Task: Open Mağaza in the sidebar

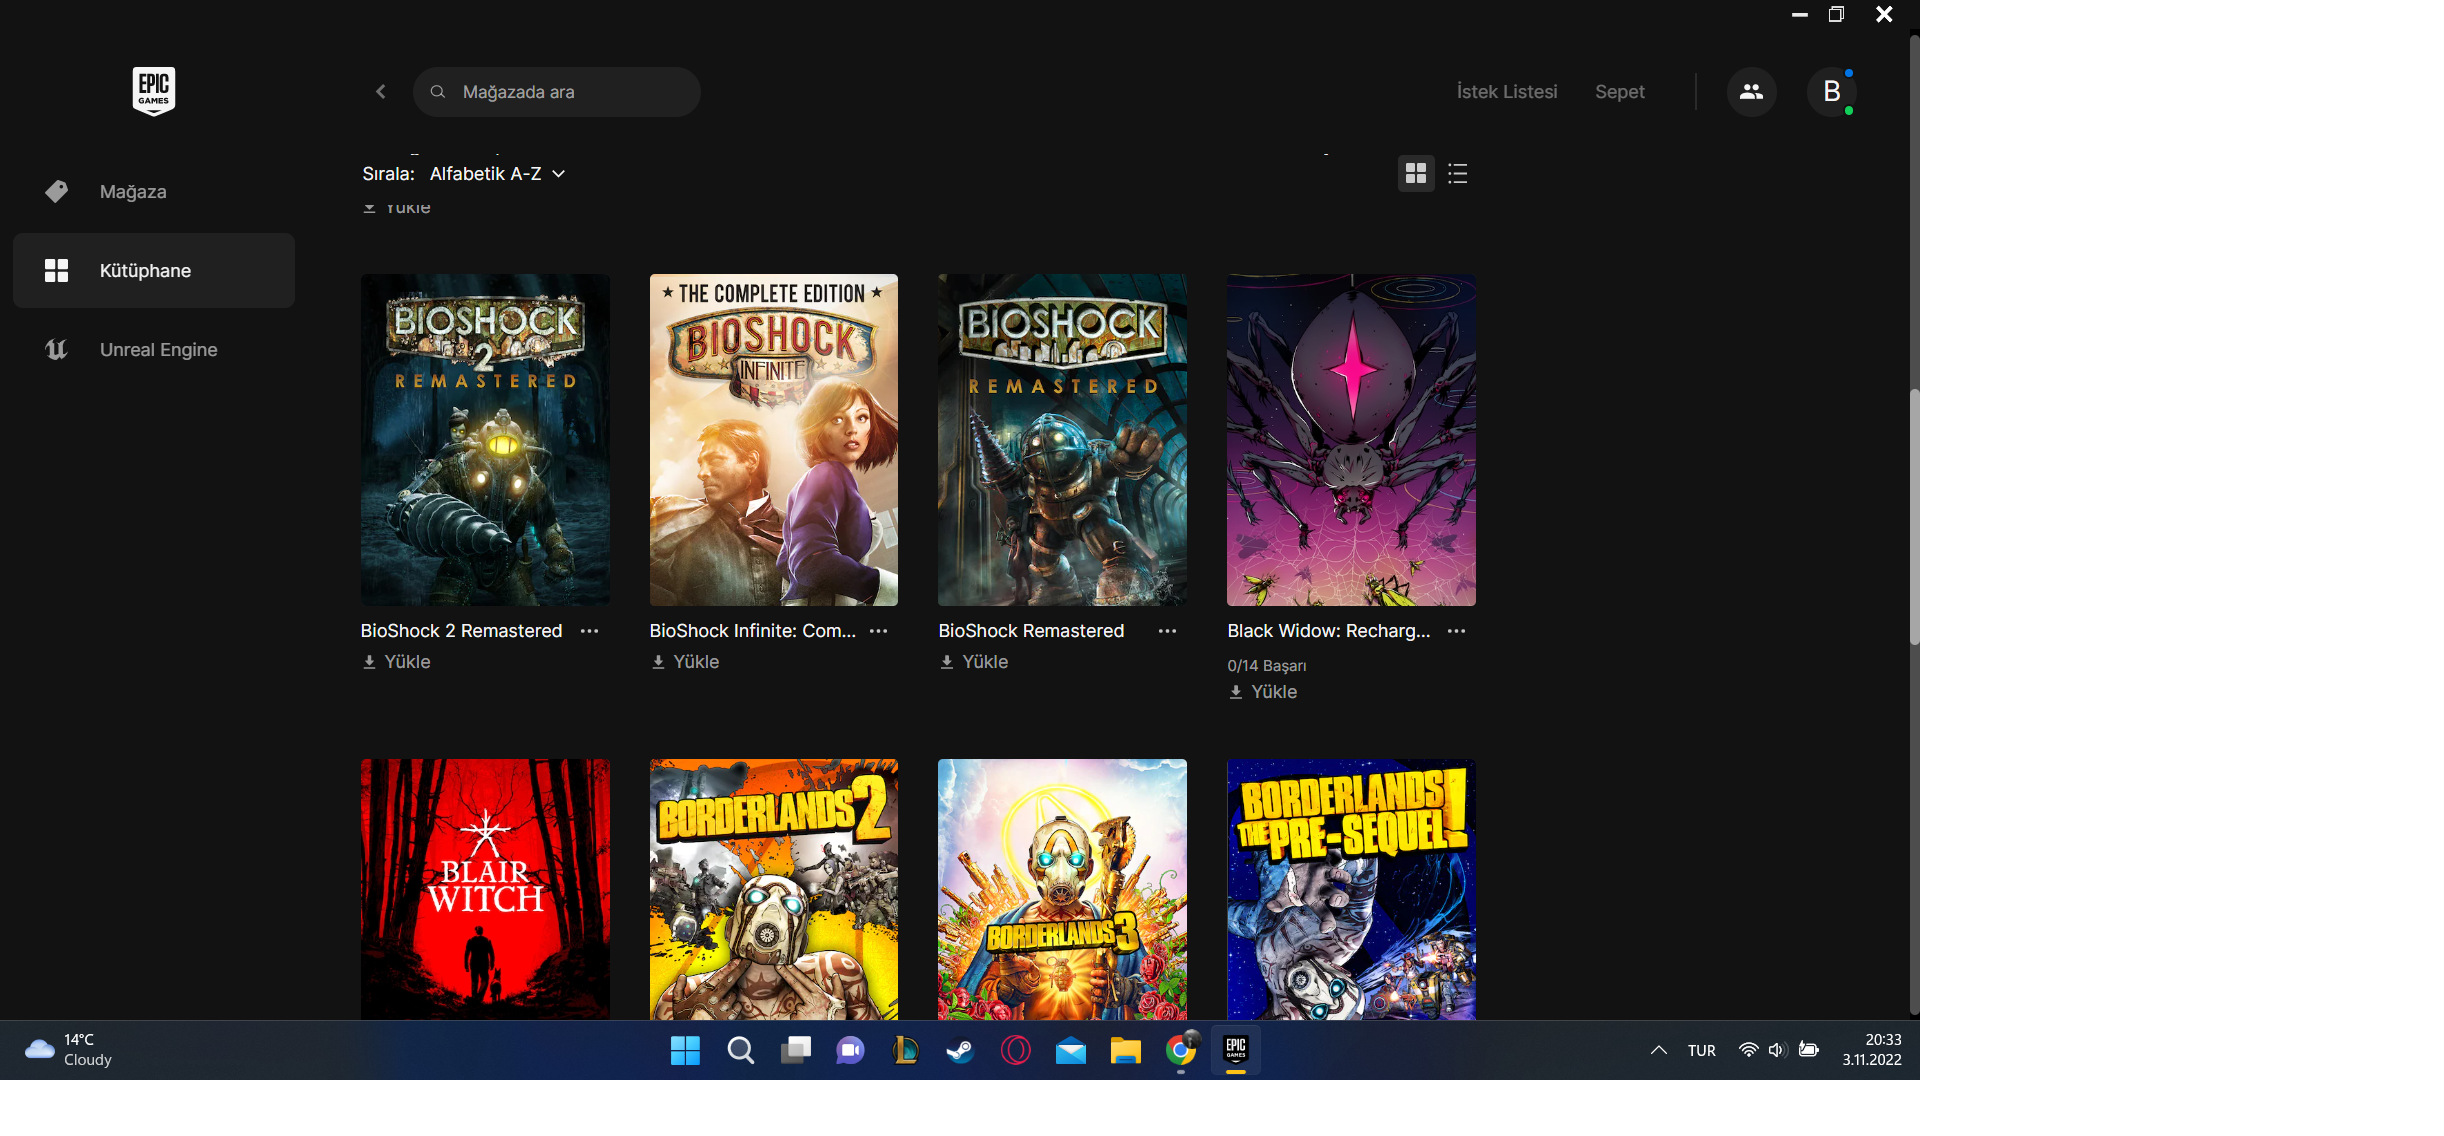Action: pos(154,192)
